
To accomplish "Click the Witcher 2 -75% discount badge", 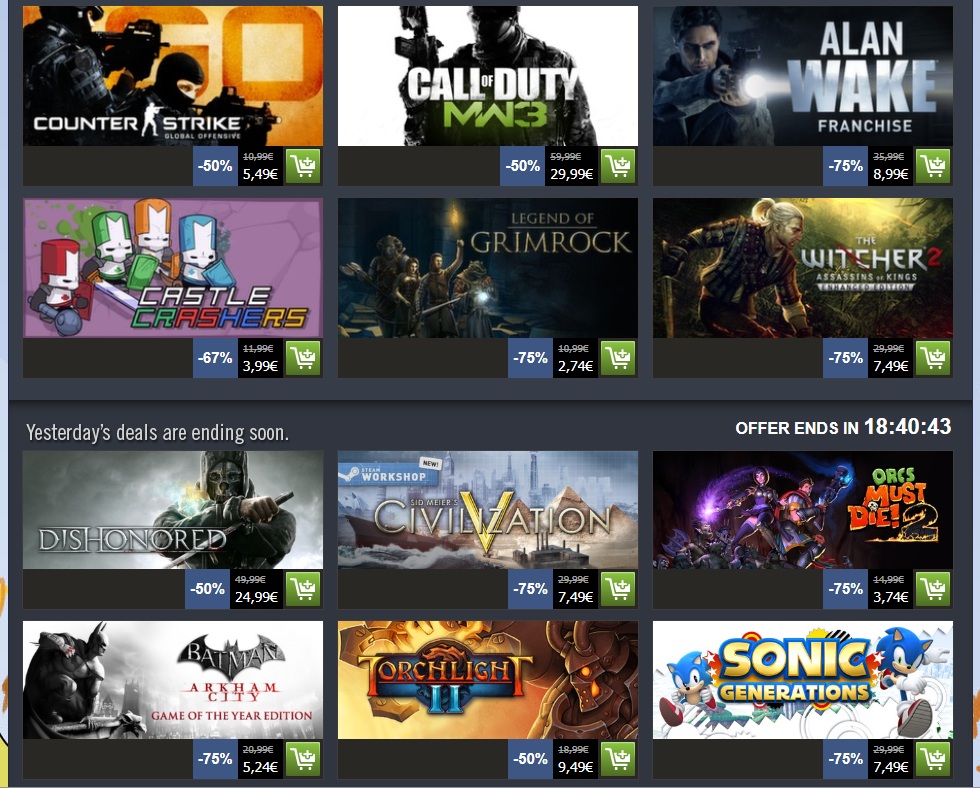I will click(x=845, y=358).
